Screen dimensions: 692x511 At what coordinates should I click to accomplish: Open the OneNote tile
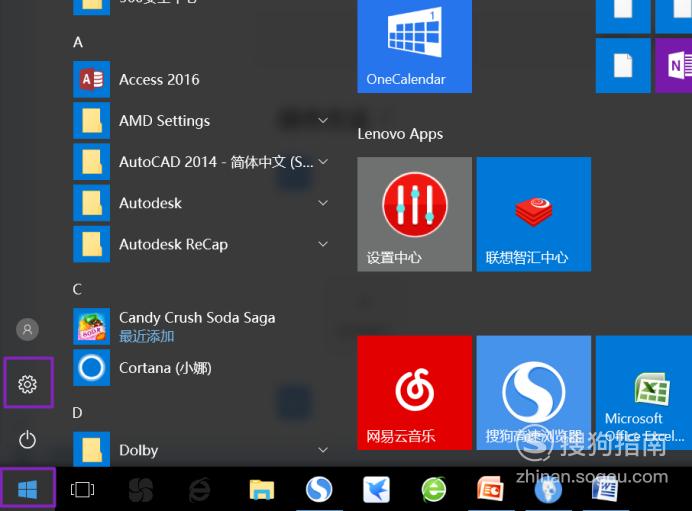[673, 65]
